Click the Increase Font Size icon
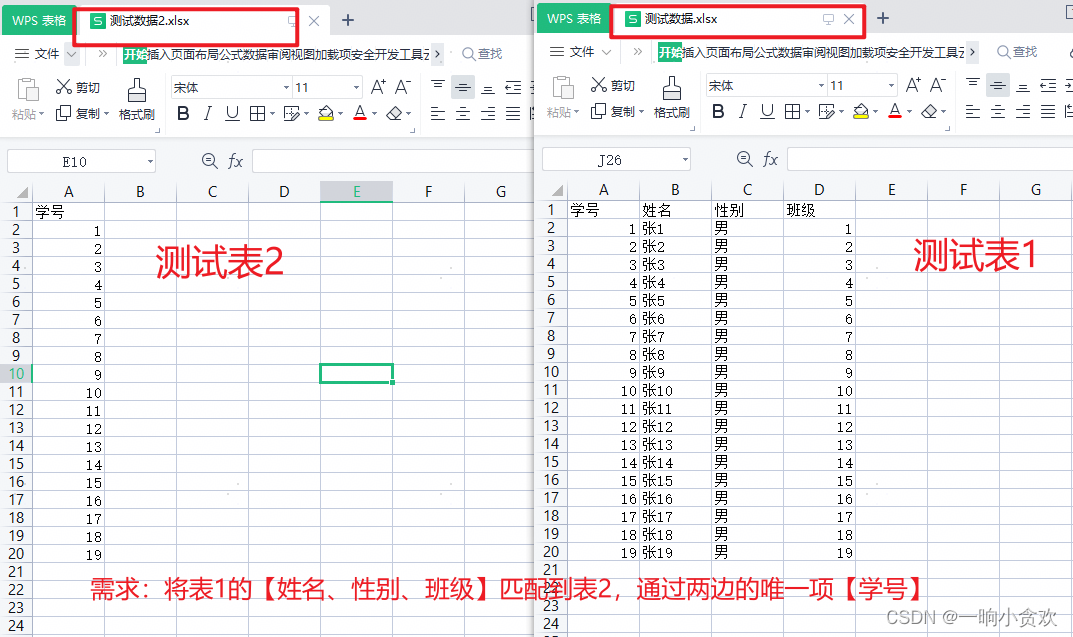This screenshot has width=1073, height=637. (x=377, y=85)
